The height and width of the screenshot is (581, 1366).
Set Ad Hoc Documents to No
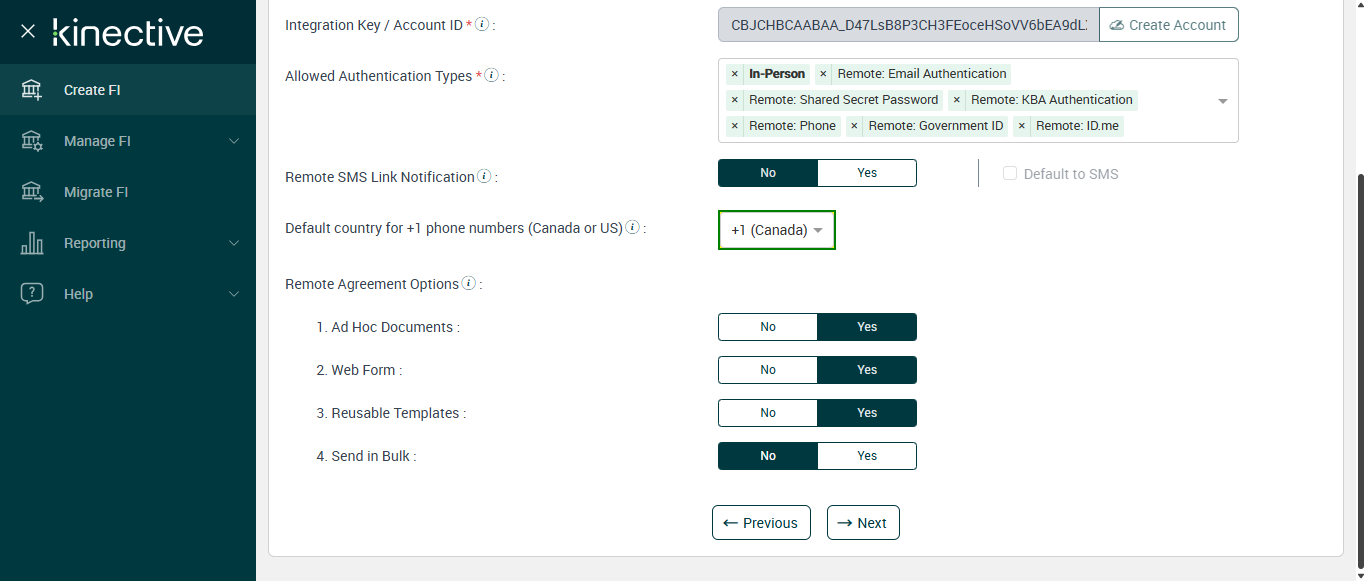768,327
